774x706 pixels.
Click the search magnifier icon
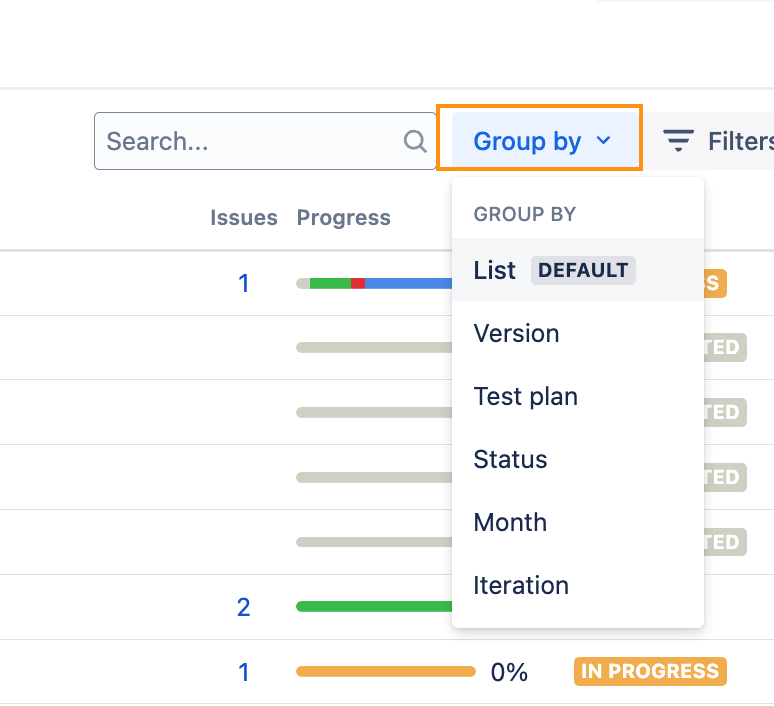pyautogui.click(x=415, y=141)
